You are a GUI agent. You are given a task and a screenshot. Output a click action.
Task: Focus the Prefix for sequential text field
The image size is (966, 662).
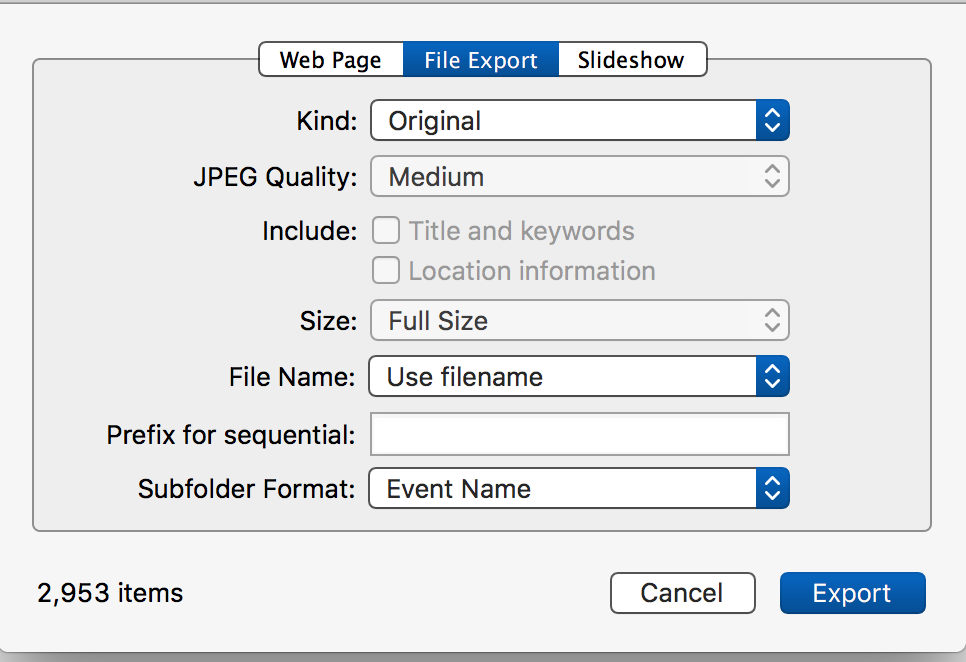580,434
